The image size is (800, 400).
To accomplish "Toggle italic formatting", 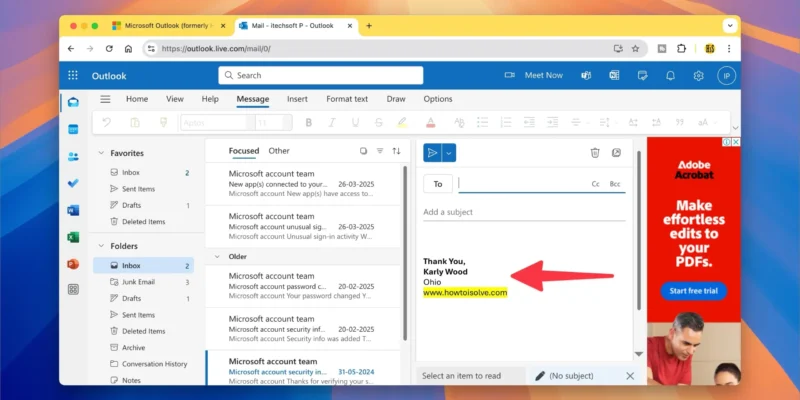I will (332, 122).
